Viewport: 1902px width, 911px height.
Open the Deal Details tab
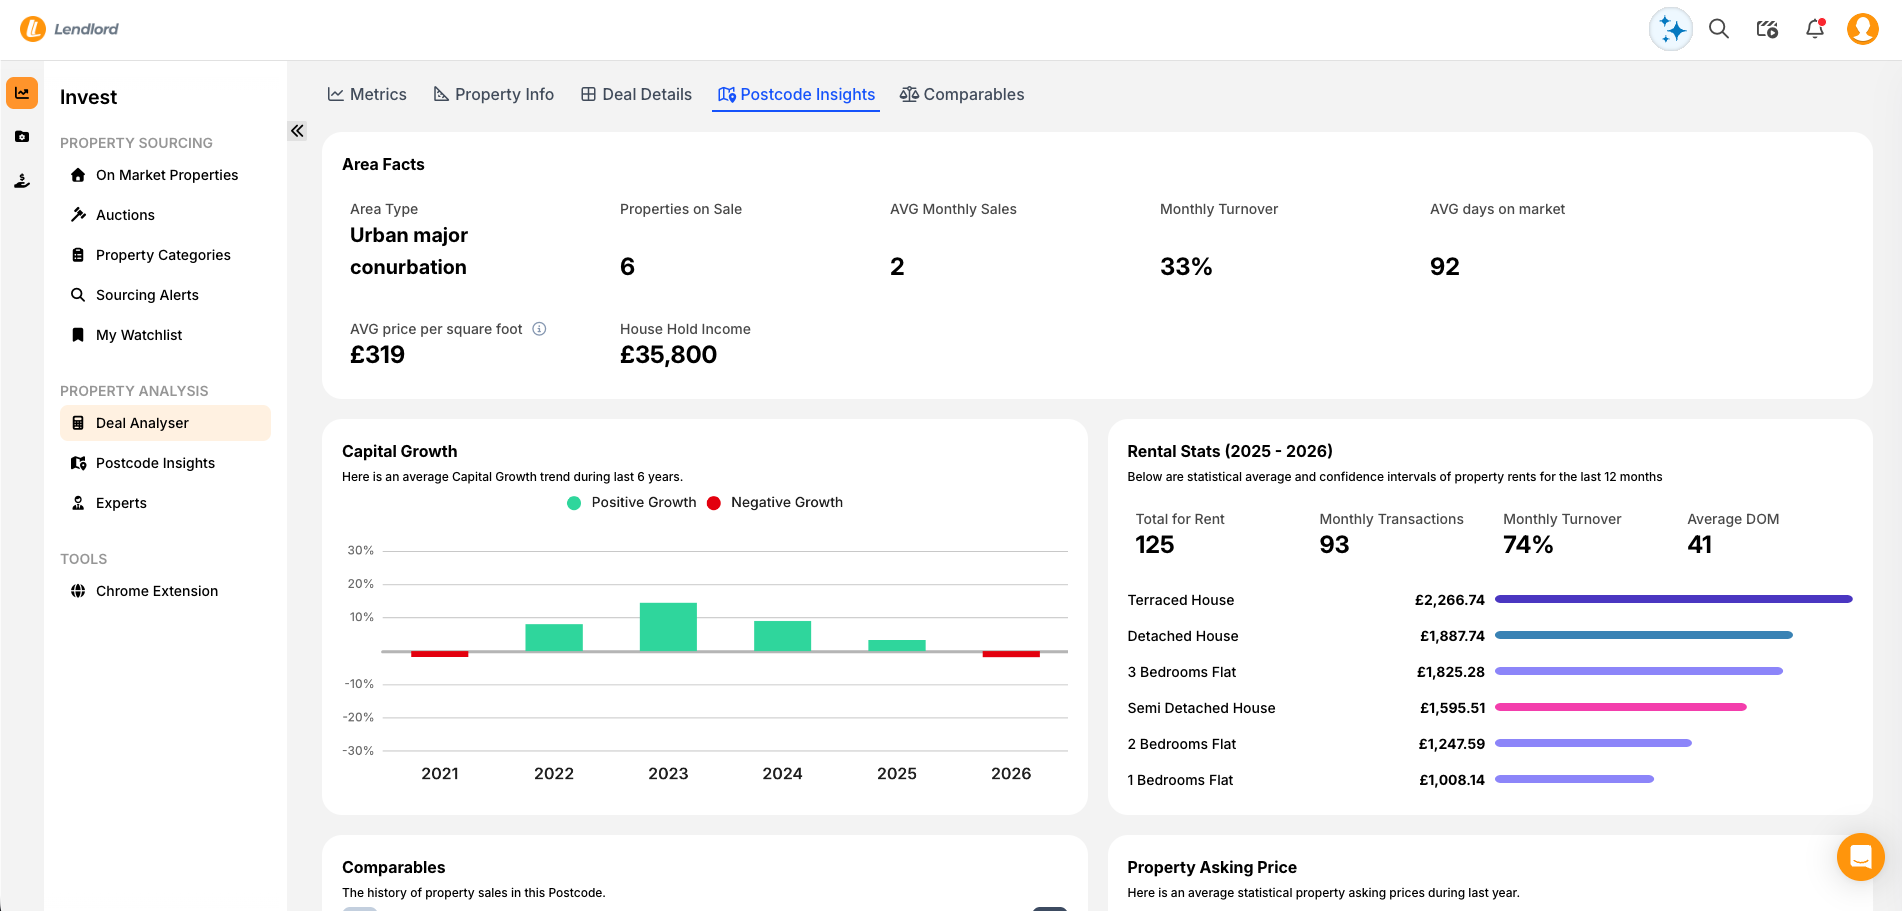636,95
